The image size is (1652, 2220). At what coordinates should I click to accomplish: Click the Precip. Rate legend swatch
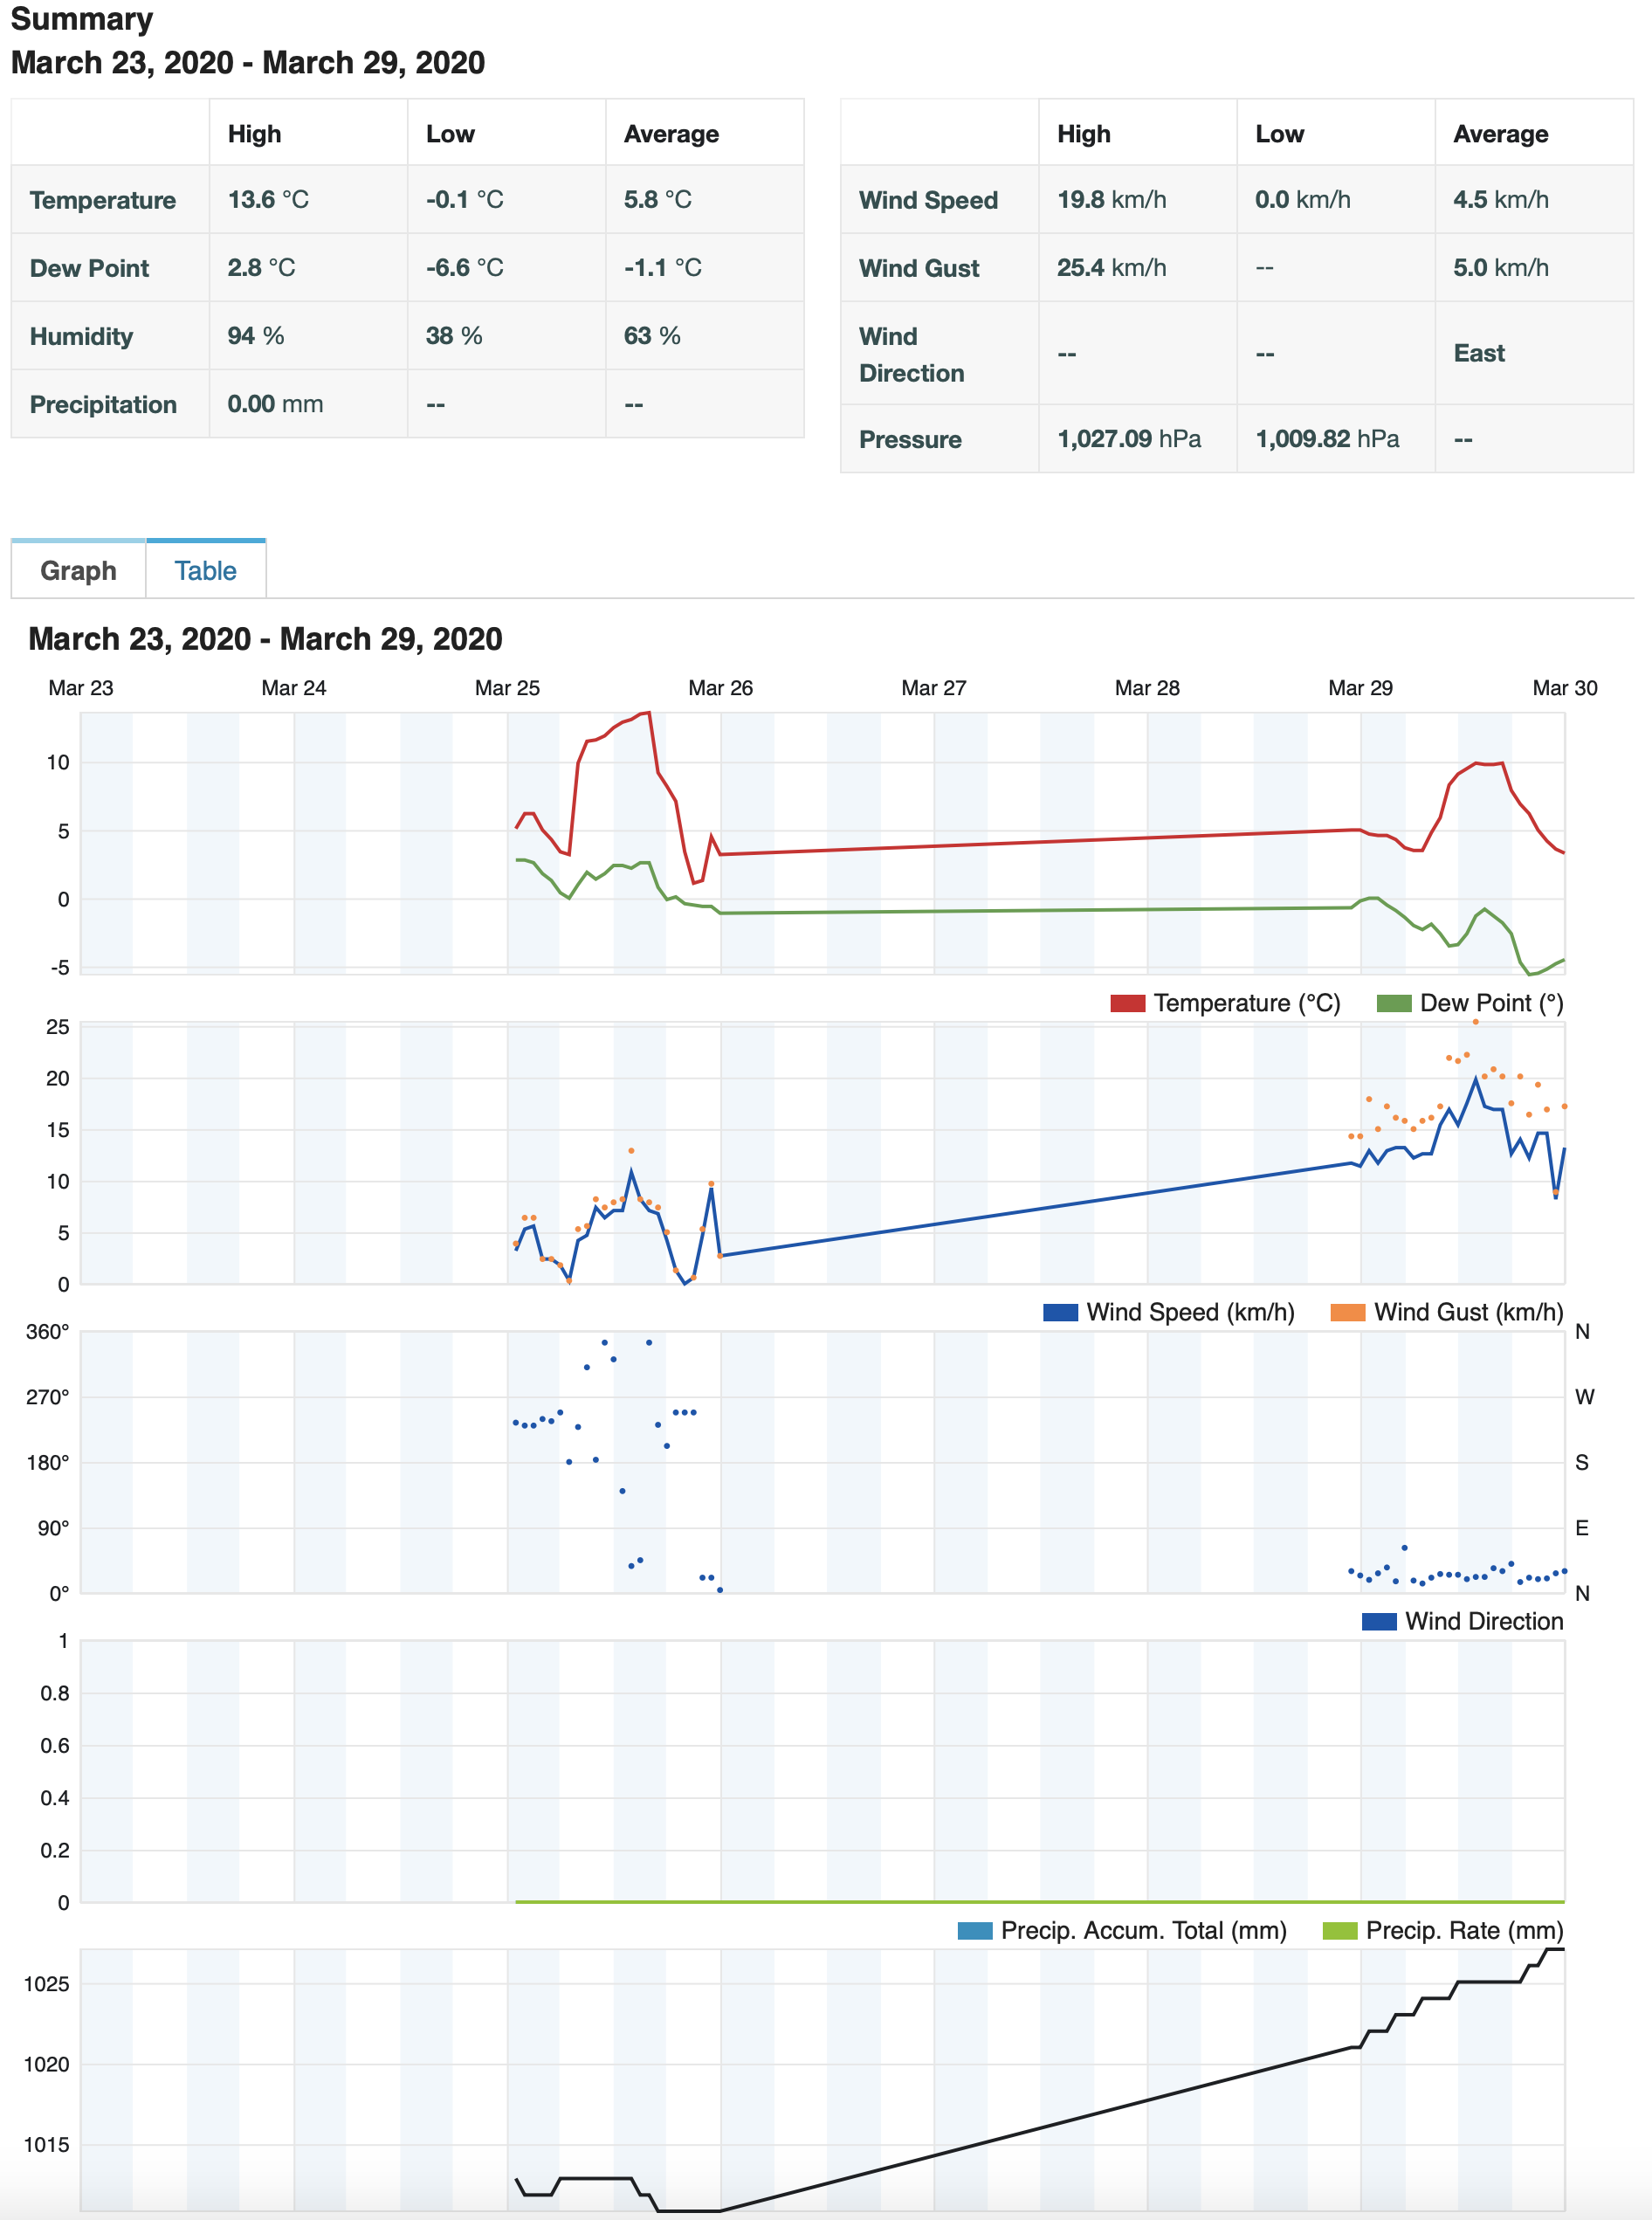point(1339,1930)
